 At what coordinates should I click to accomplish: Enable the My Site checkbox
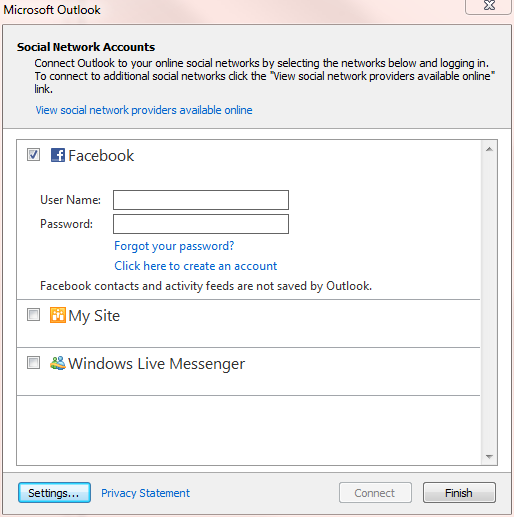[x=33, y=315]
